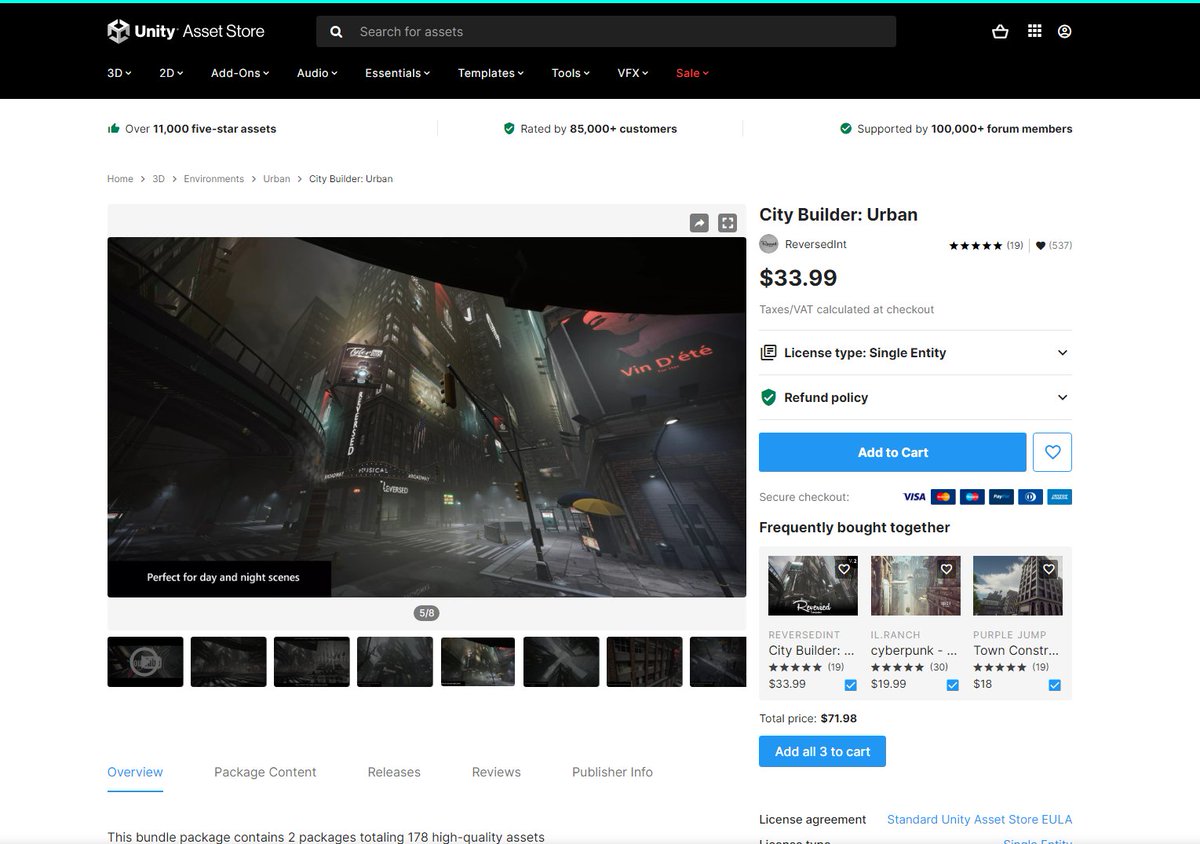This screenshot has width=1200, height=844.
Task: Open the Tools dropdown menu
Action: click(570, 73)
